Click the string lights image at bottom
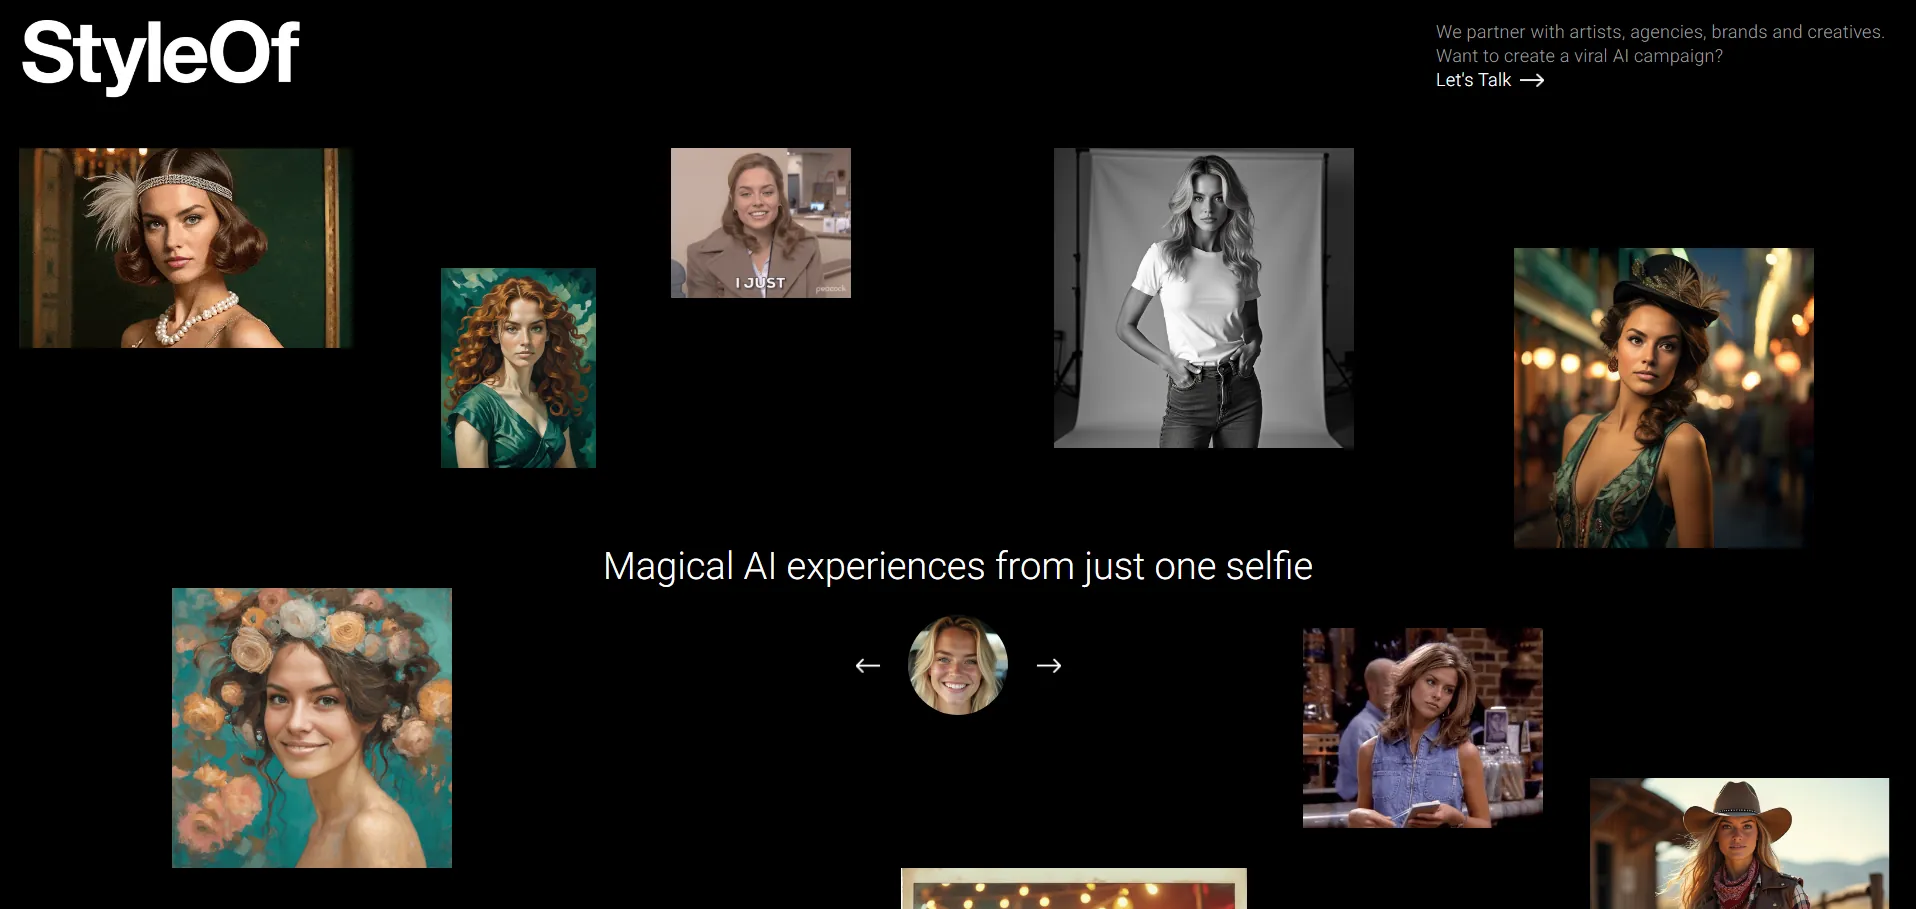This screenshot has height=909, width=1916. click(1073, 889)
